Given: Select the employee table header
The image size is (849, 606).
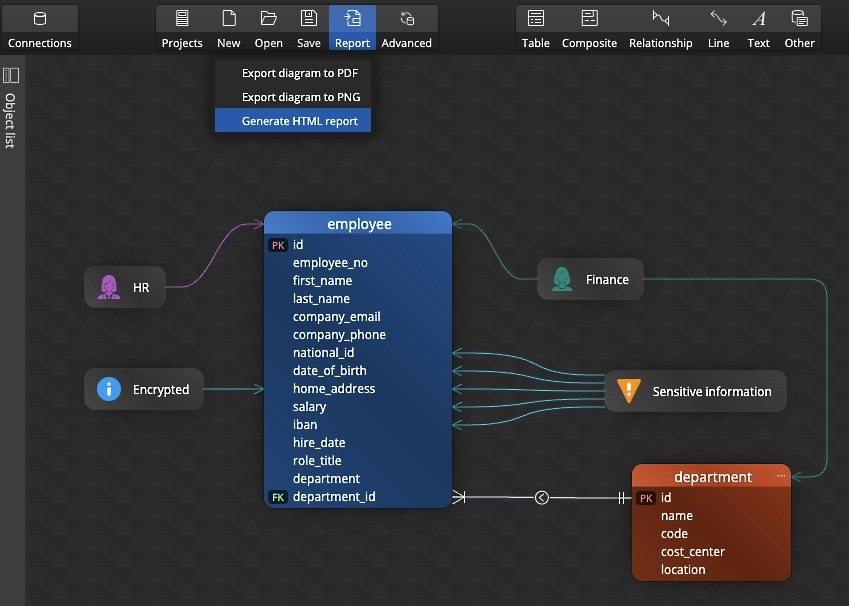Looking at the screenshot, I should click(358, 223).
